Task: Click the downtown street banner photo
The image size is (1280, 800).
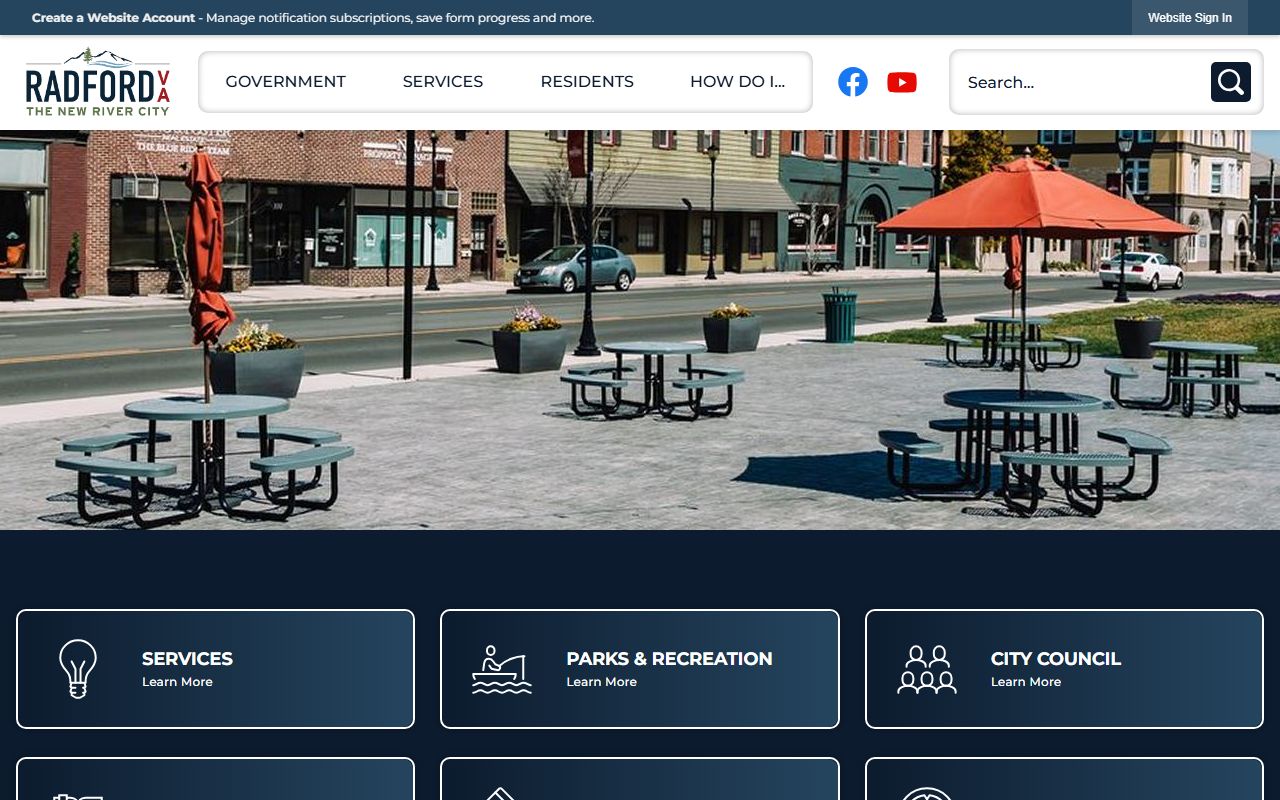Action: 640,330
